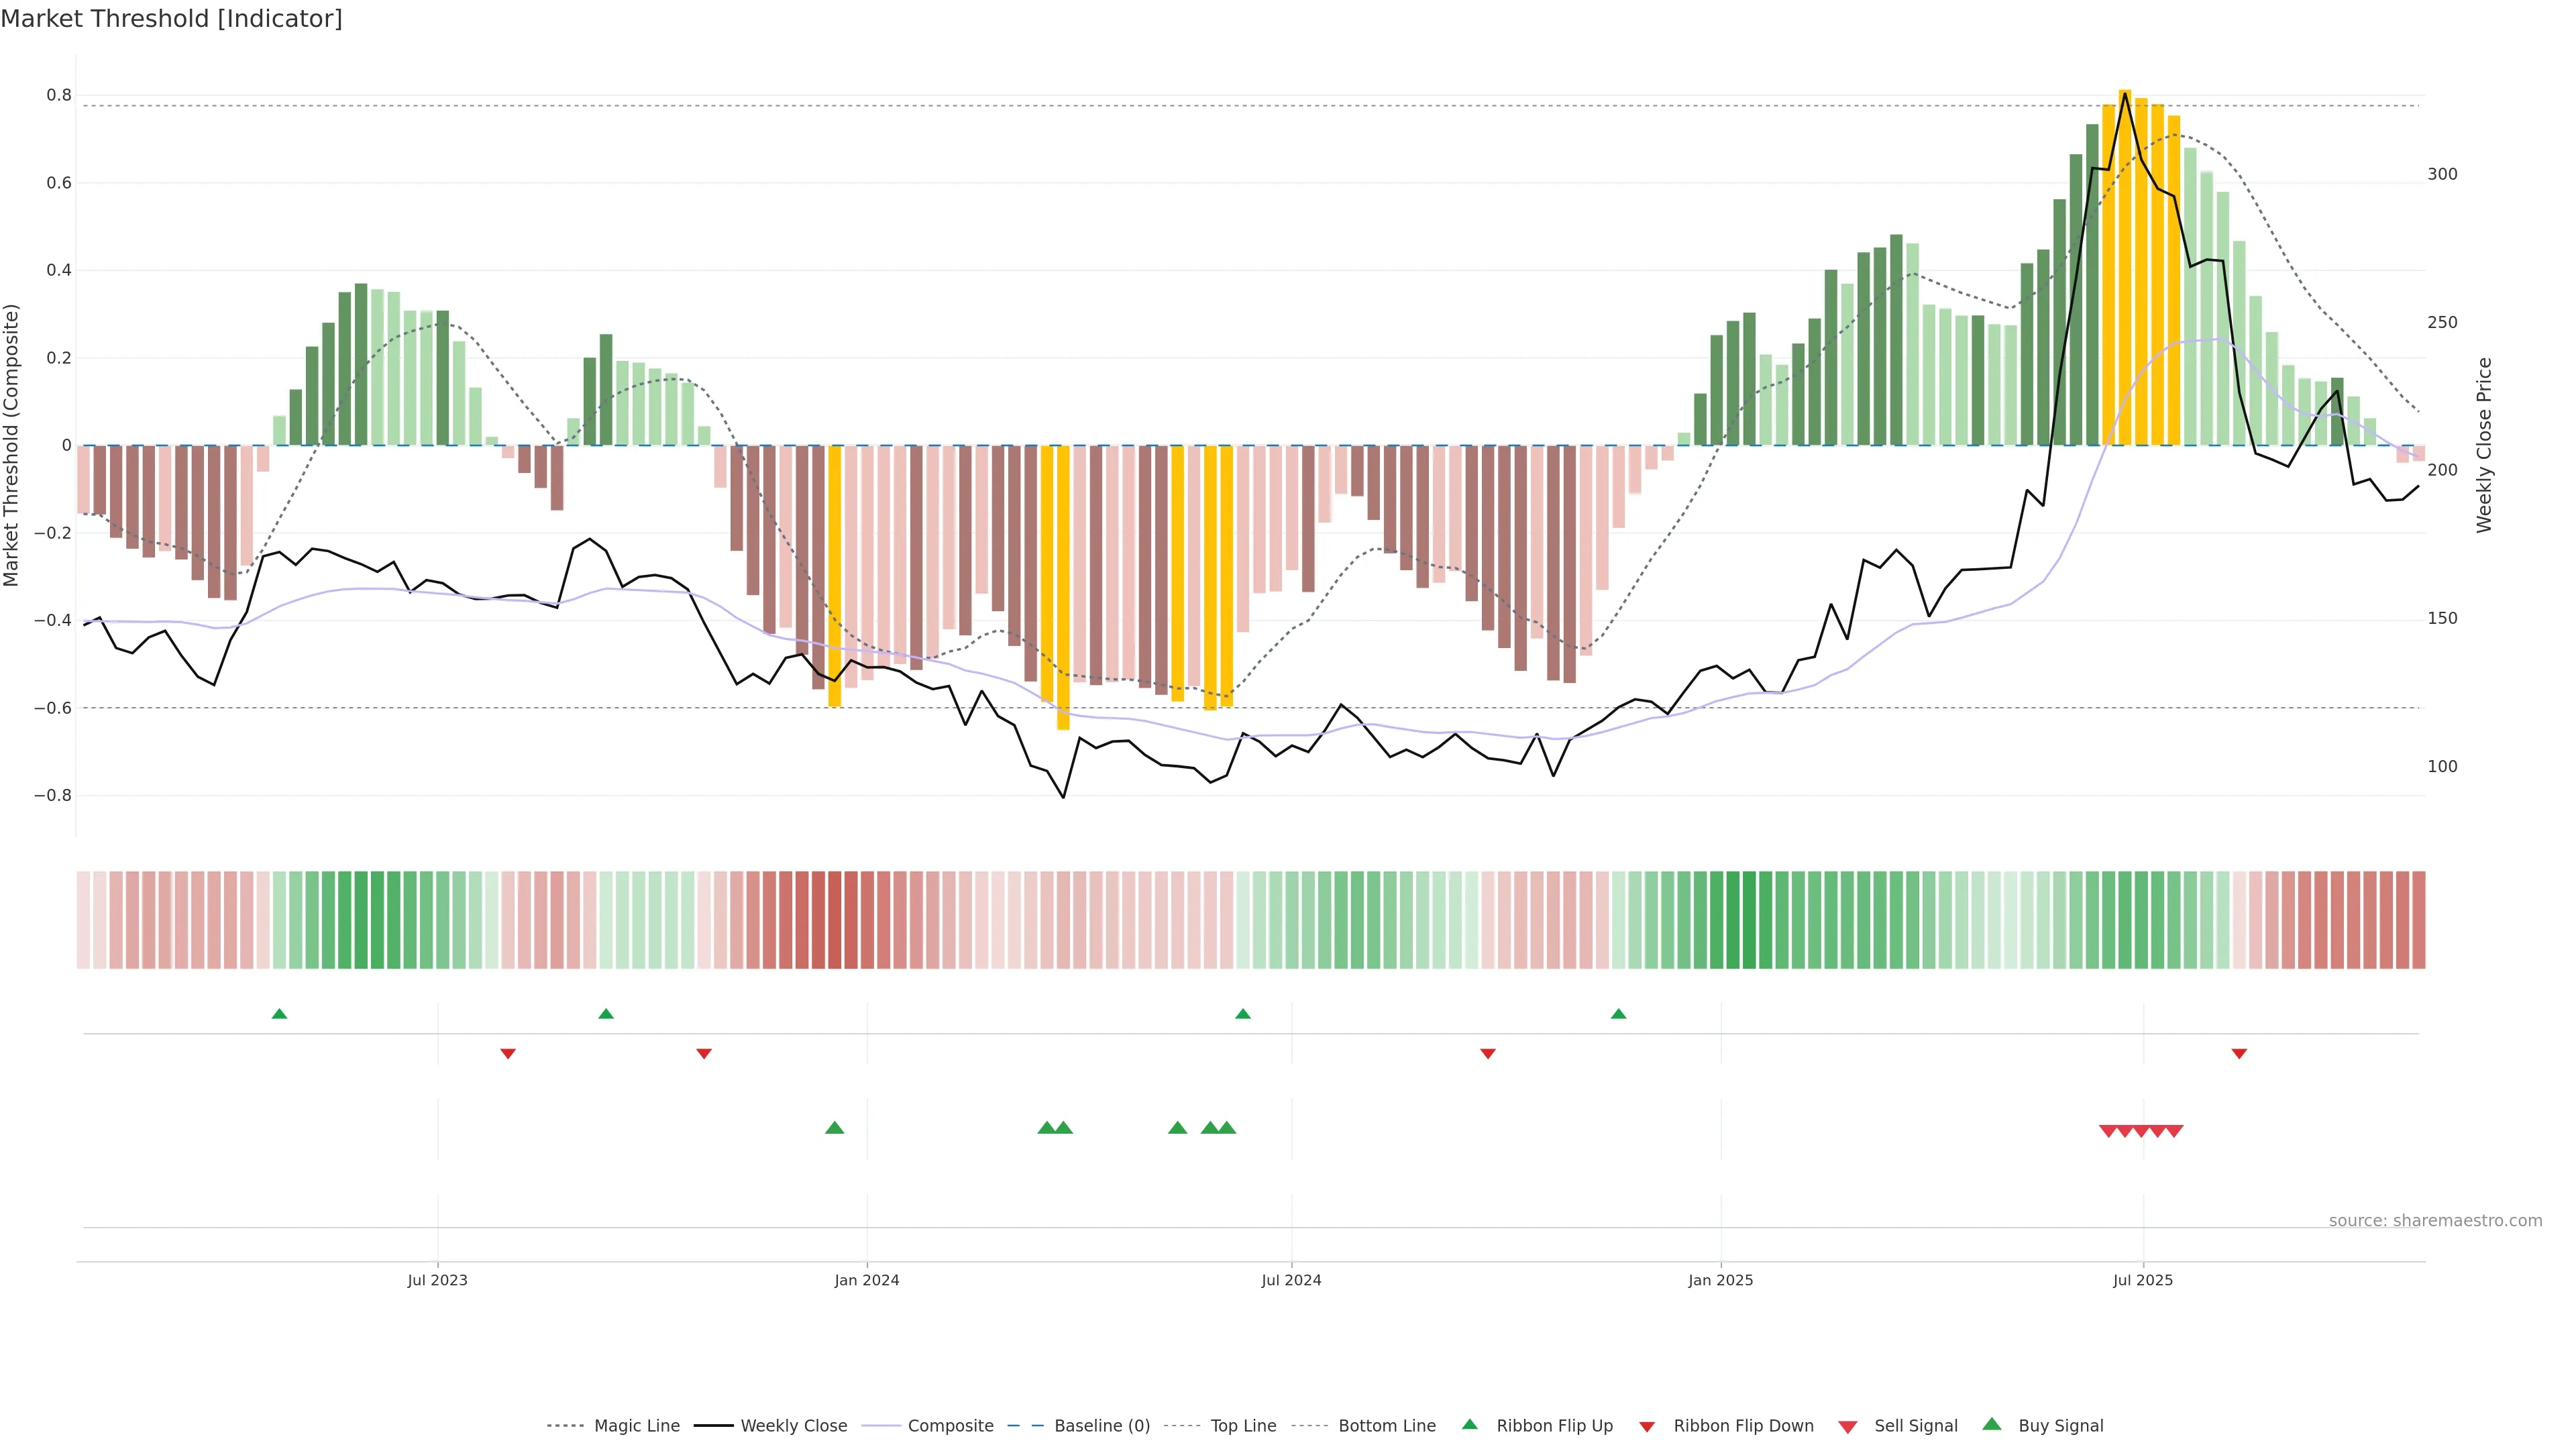Click the Jul 2025 x-axis label
The width and height of the screenshot is (2576, 1449).
click(2143, 1280)
